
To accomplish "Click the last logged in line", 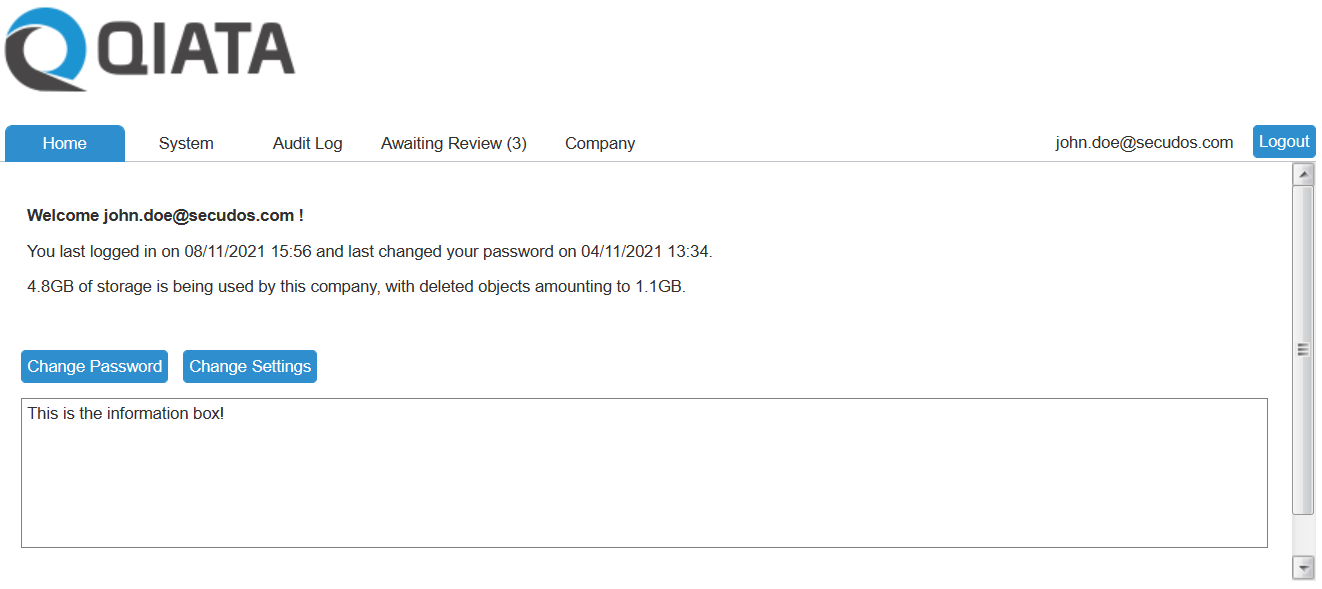I will tap(369, 251).
